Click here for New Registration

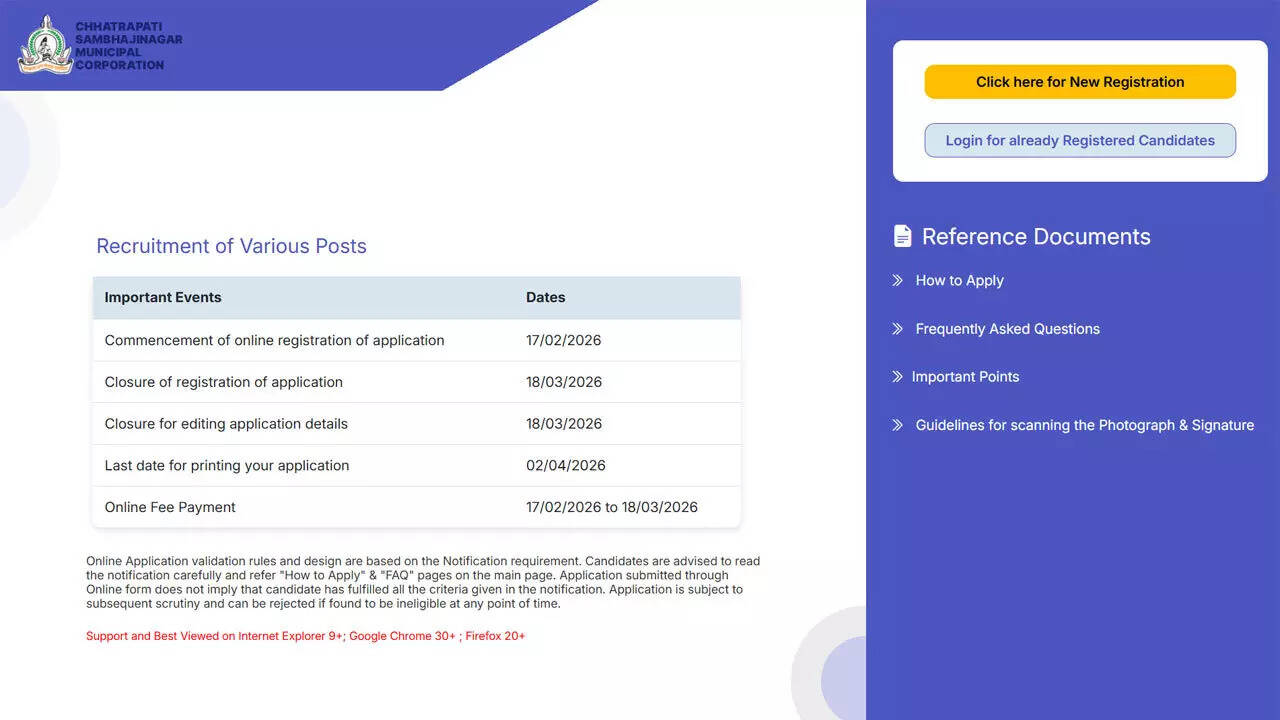(1079, 81)
